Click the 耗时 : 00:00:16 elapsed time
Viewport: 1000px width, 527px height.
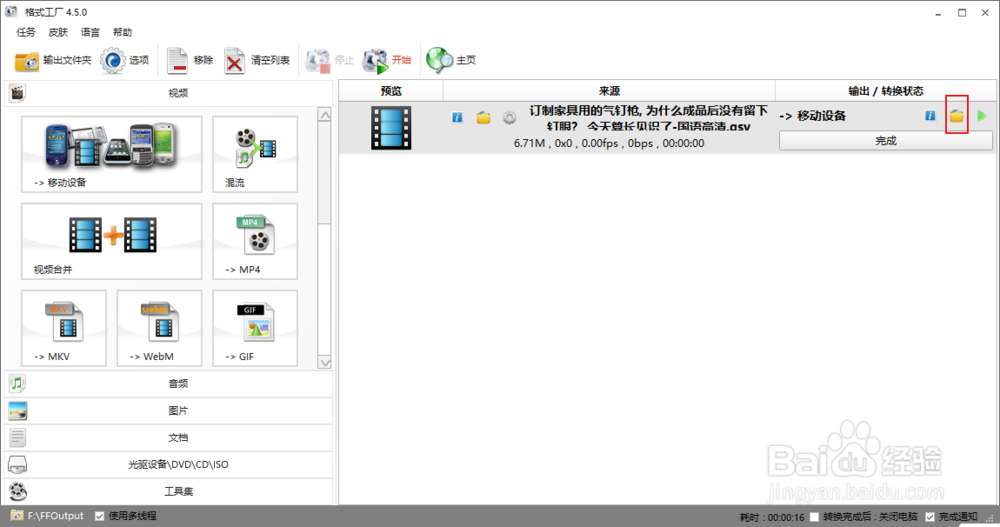pyautogui.click(x=772, y=517)
